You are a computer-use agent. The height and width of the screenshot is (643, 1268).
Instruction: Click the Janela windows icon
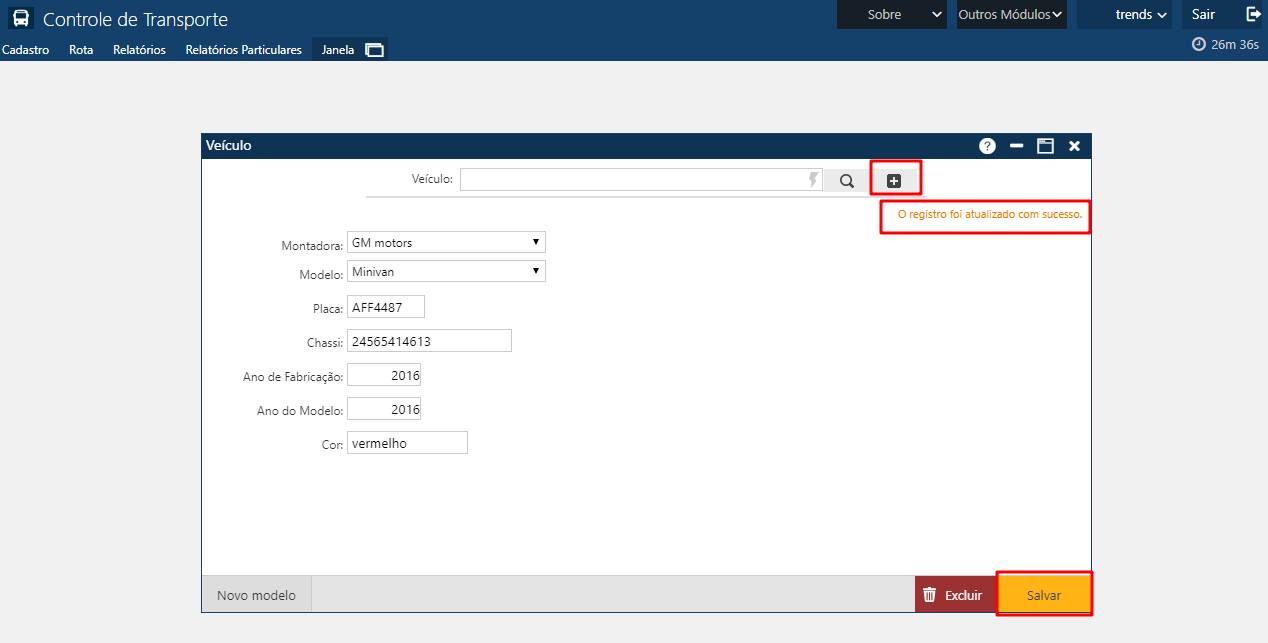[x=375, y=50]
